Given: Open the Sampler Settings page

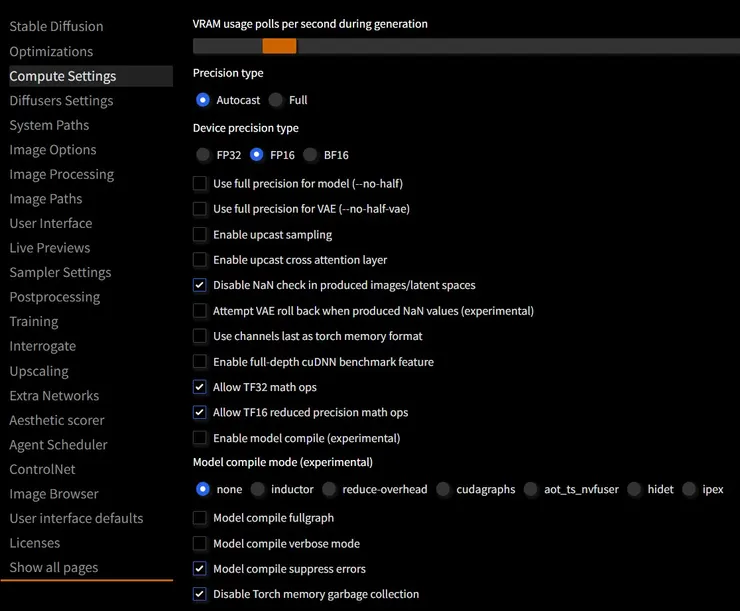Looking at the screenshot, I should 60,272.
